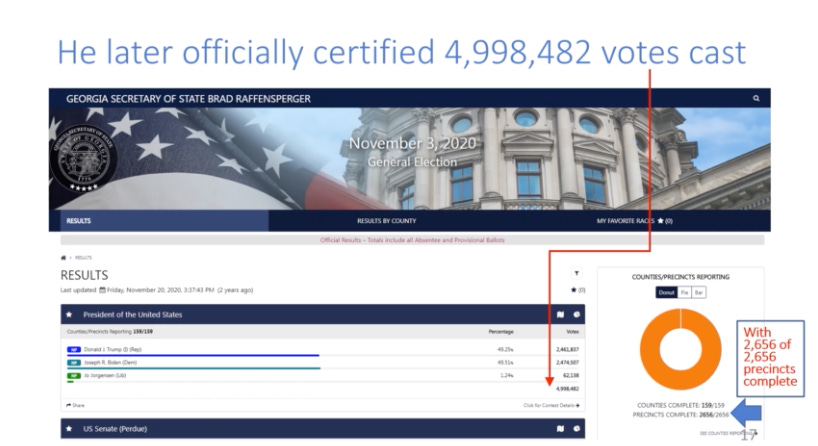Viewport: 818px width, 446px height.
Task: Open the chart icon for US Senate (Perdue)
Action: click(576, 429)
